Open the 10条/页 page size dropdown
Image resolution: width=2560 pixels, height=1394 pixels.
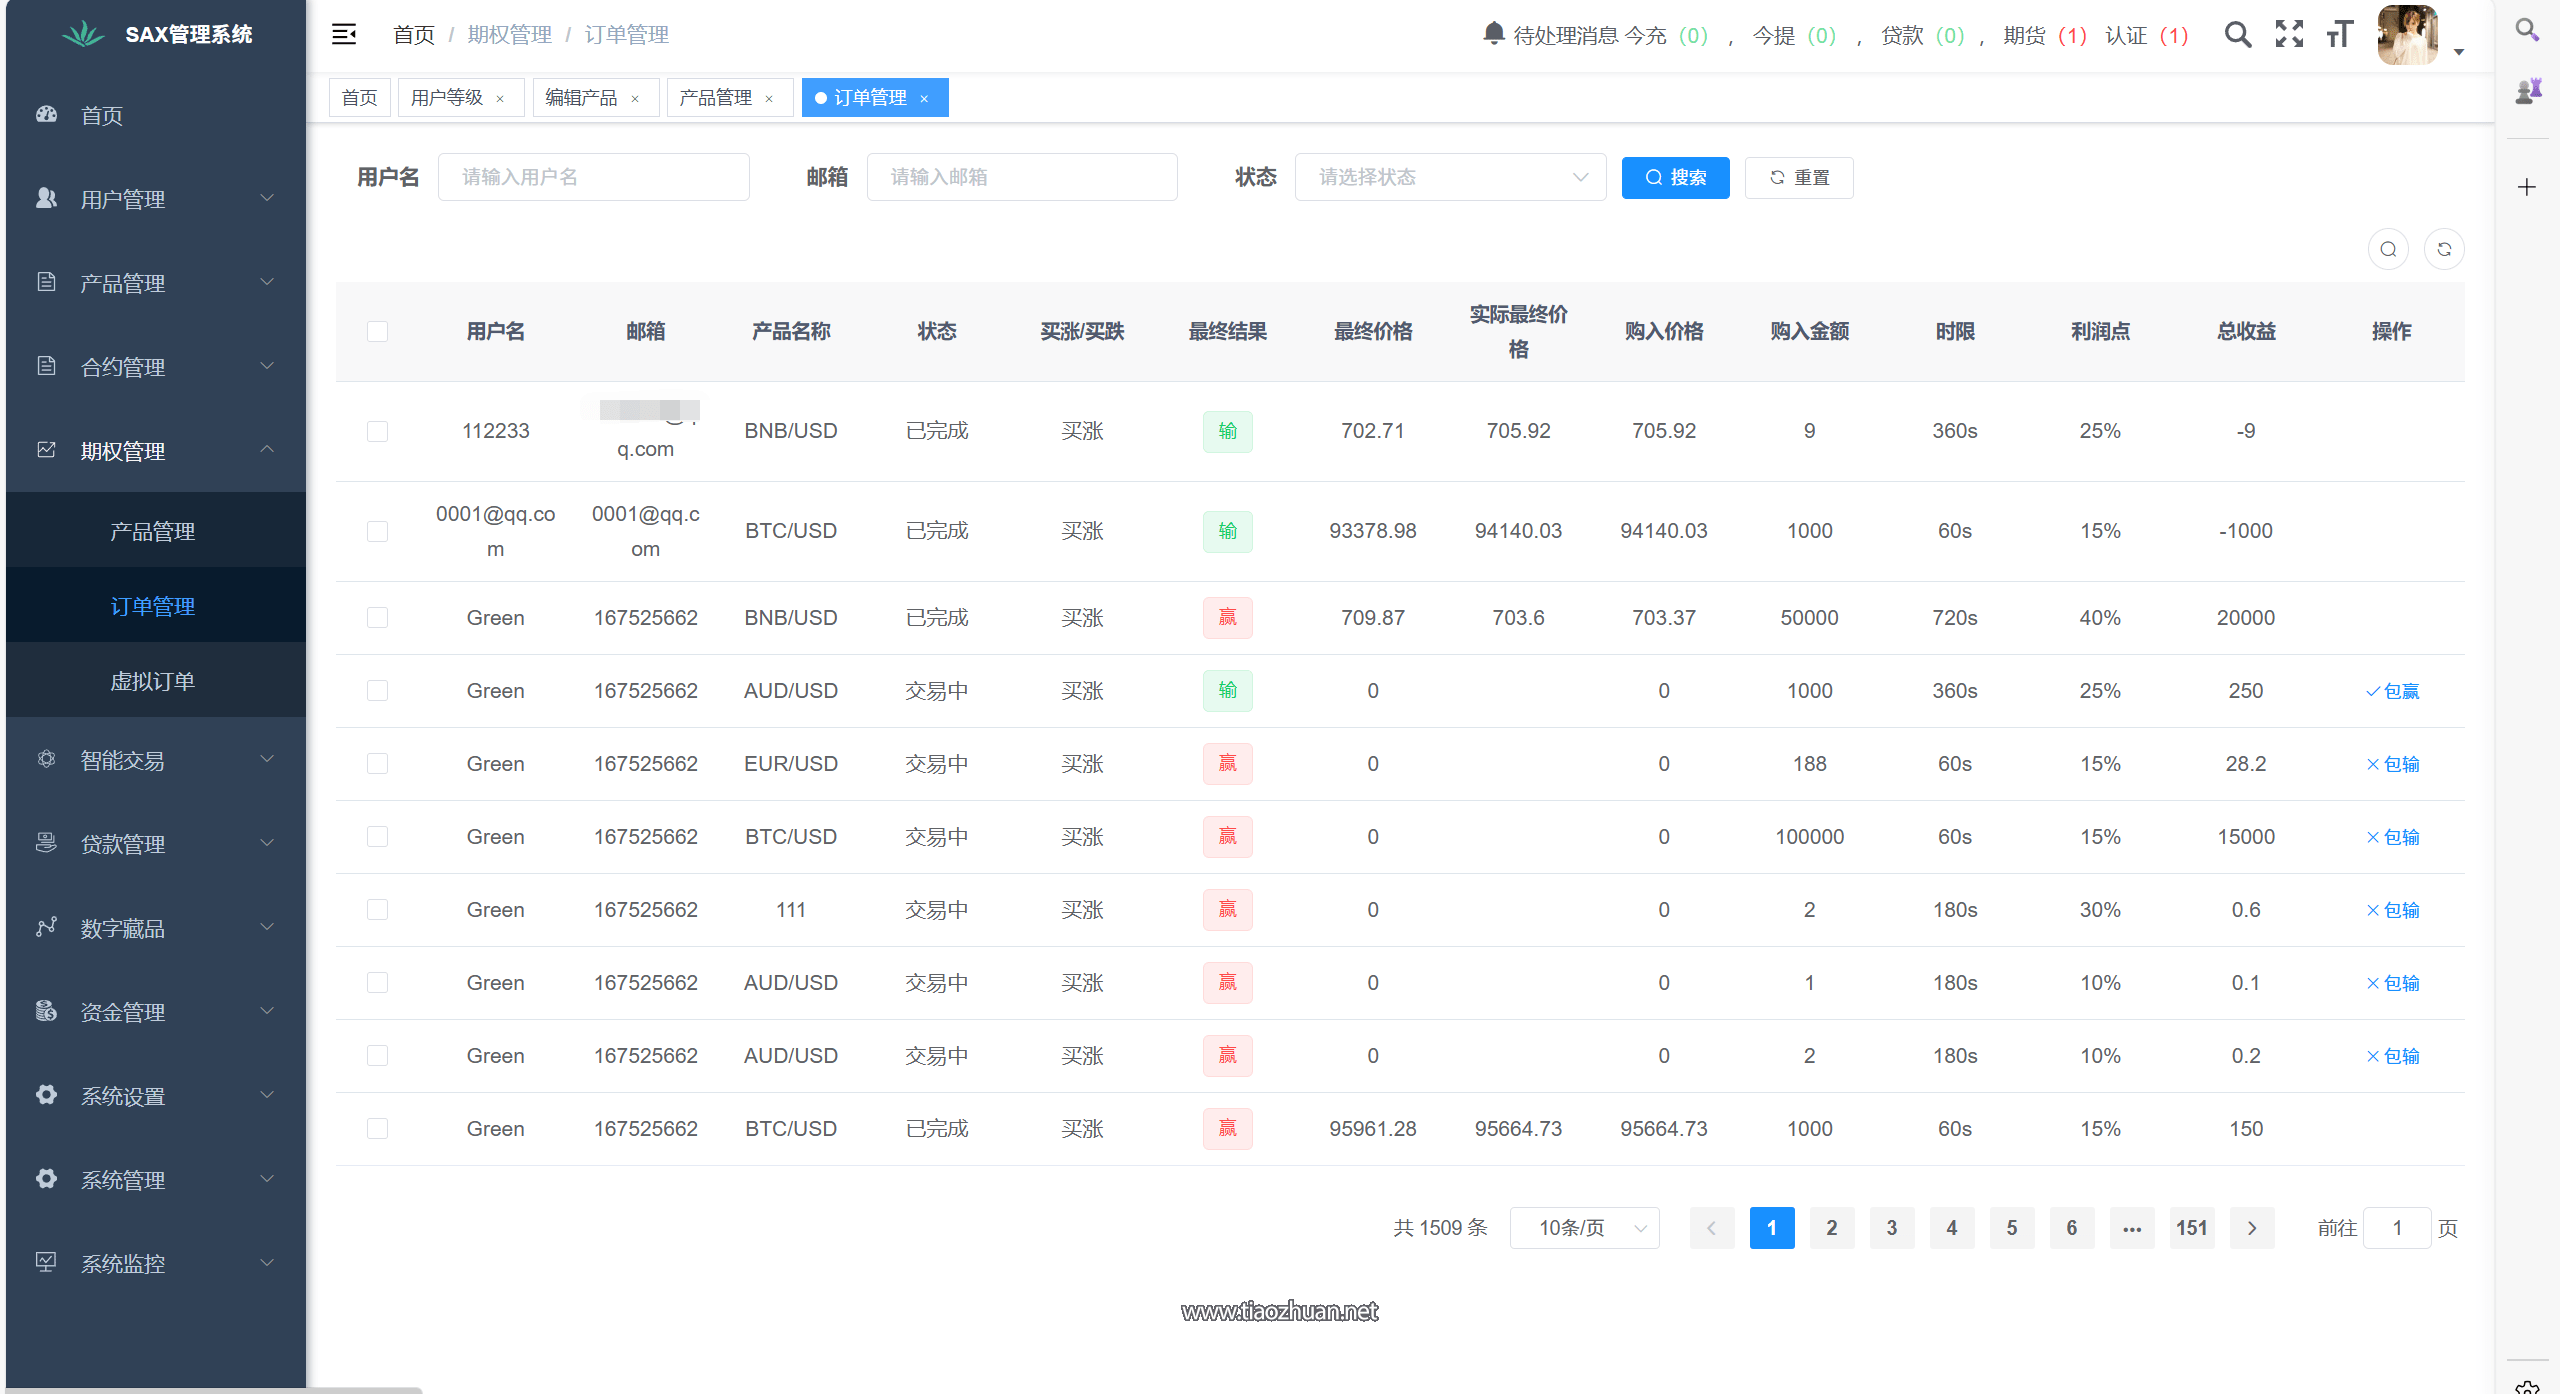(1584, 1228)
